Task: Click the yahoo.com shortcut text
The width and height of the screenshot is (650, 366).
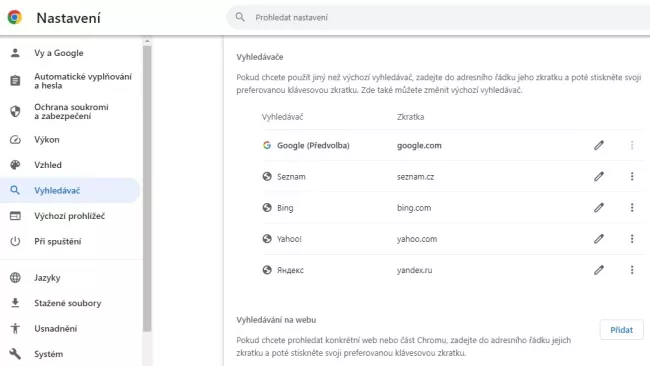Action: [417, 239]
